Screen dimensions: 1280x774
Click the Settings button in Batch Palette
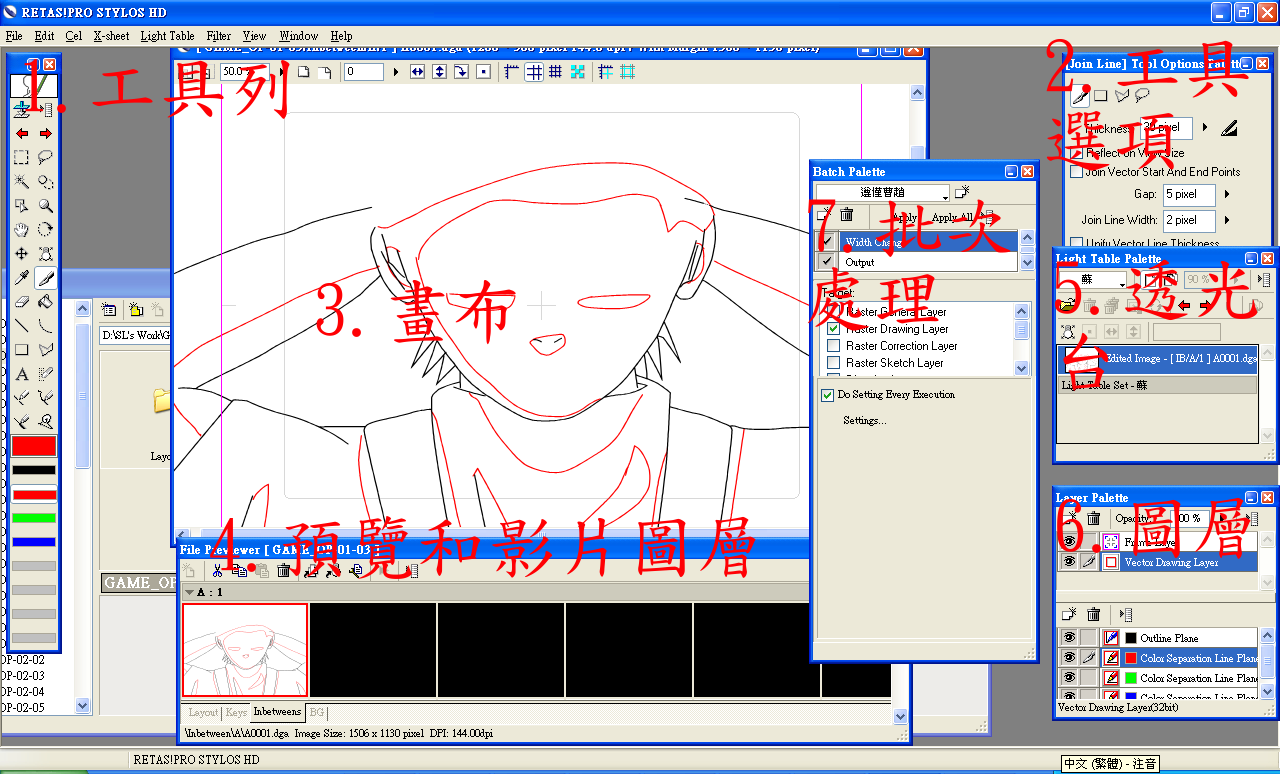click(x=862, y=419)
